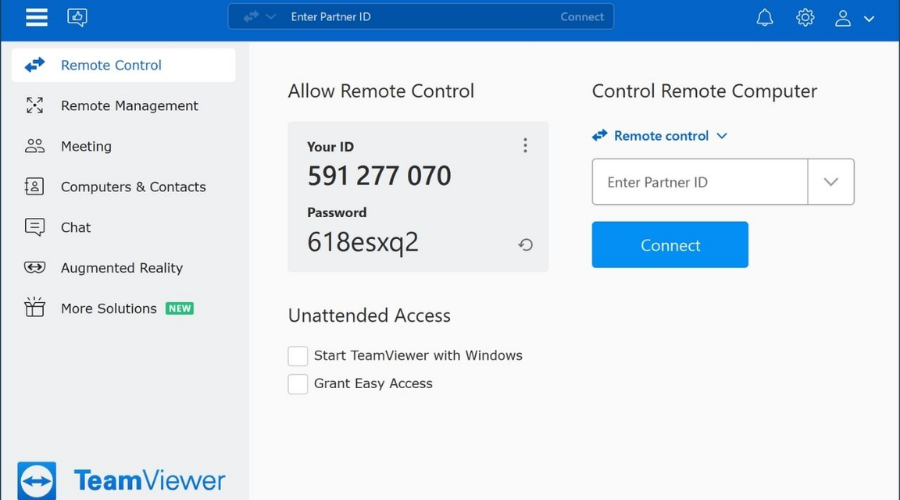Click the feedback thumbs-up icon
The image size is (900, 500).
pyautogui.click(x=77, y=17)
